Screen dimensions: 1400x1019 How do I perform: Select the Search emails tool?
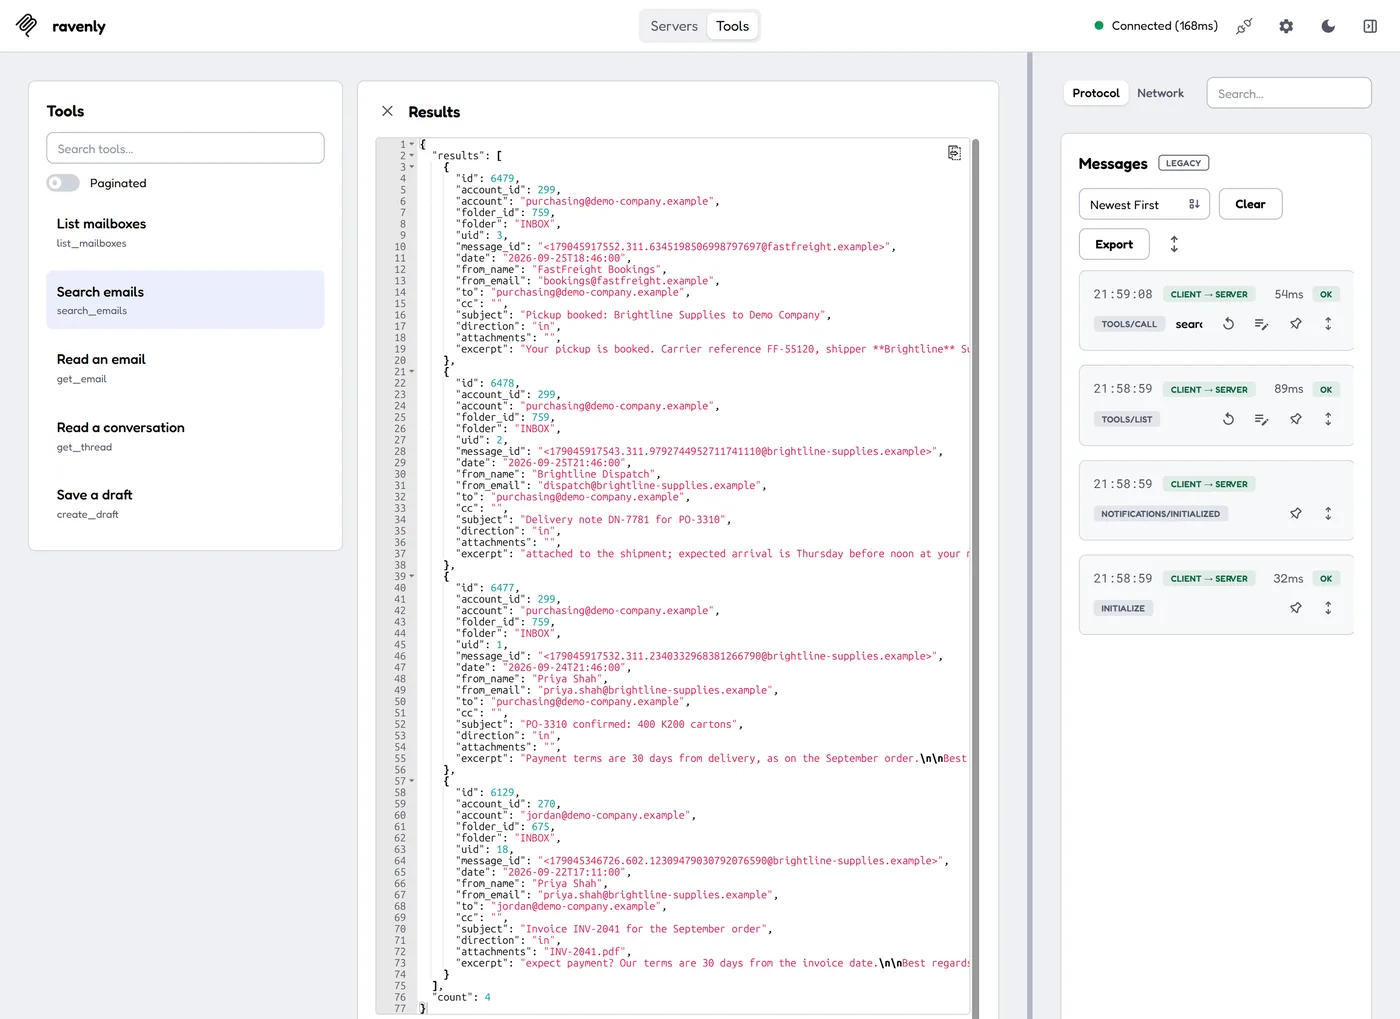pos(185,300)
